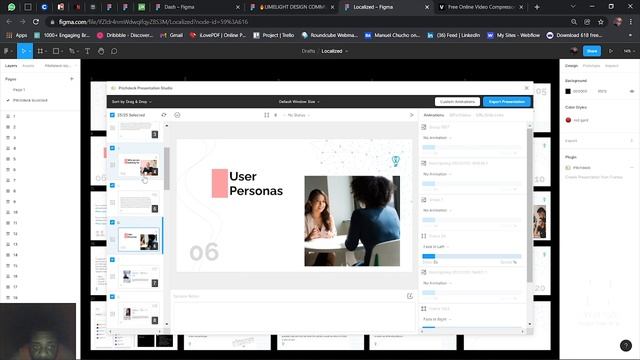Uncheck the slide 5 checkbox
Image resolution: width=640 pixels, height=360 pixels.
point(112,185)
